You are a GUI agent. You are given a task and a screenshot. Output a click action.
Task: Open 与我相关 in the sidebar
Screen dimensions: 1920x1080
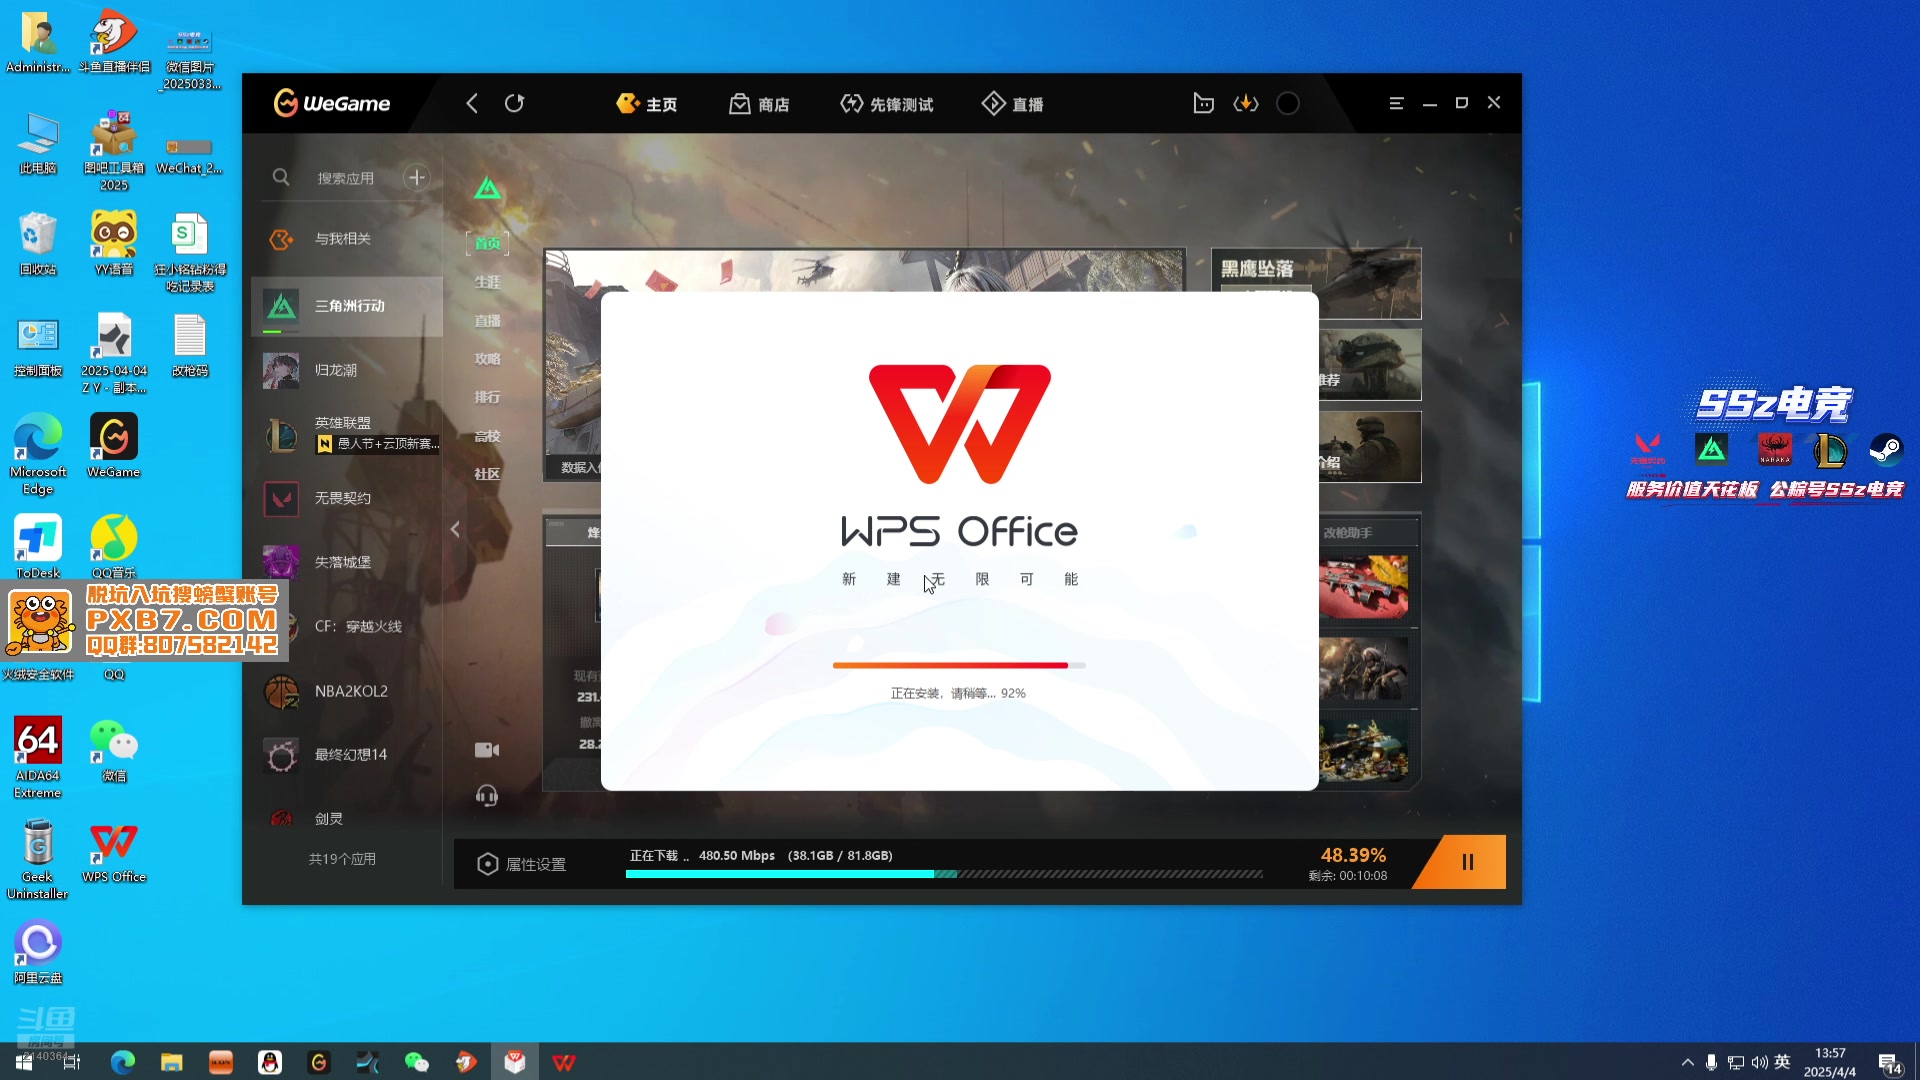(347, 239)
